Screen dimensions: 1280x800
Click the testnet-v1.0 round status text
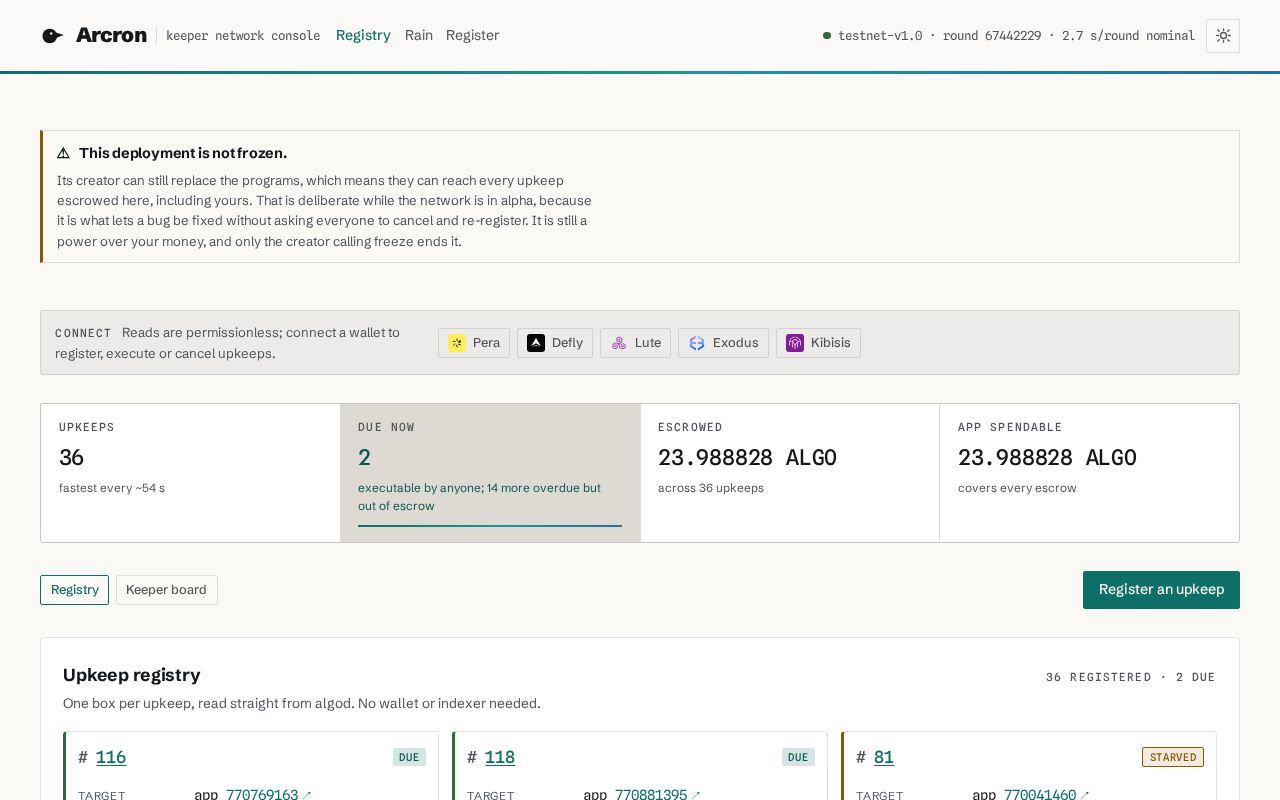tap(1016, 36)
